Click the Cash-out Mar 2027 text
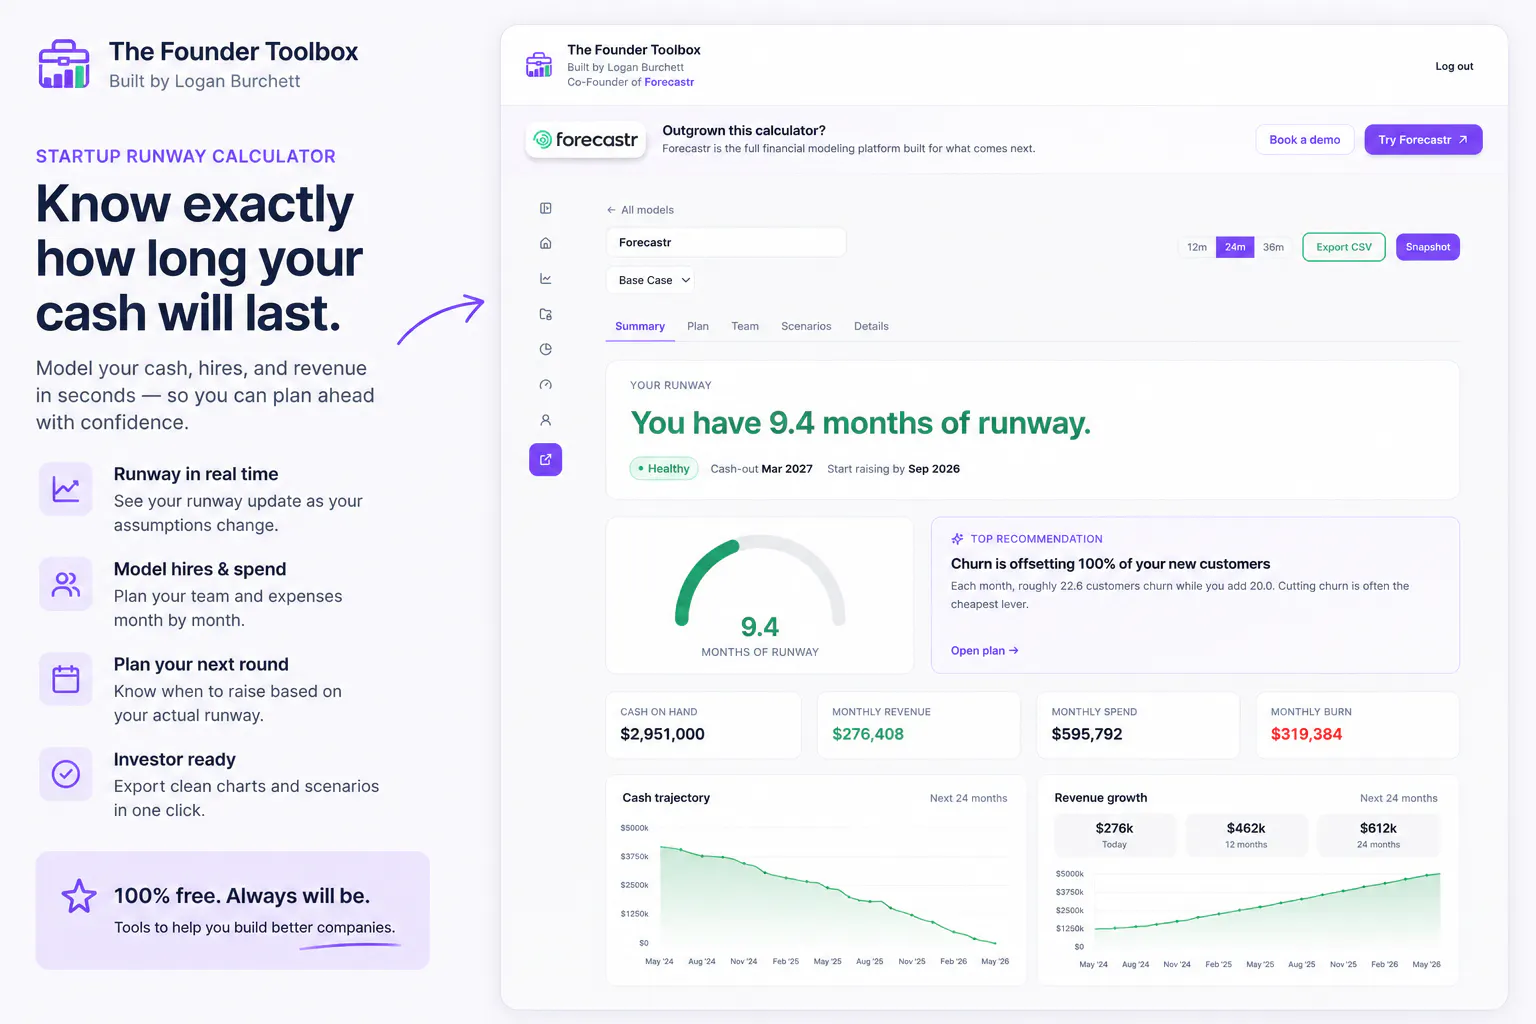Screen dimensions: 1536x1024 pos(762,468)
